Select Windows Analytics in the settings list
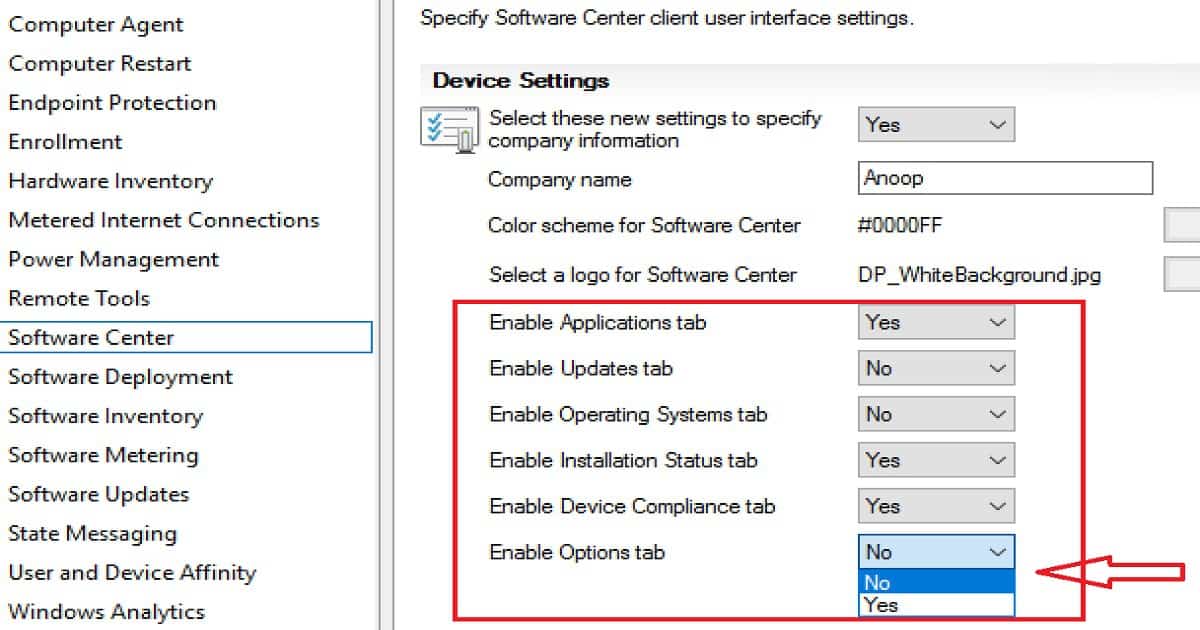 [x=106, y=611]
